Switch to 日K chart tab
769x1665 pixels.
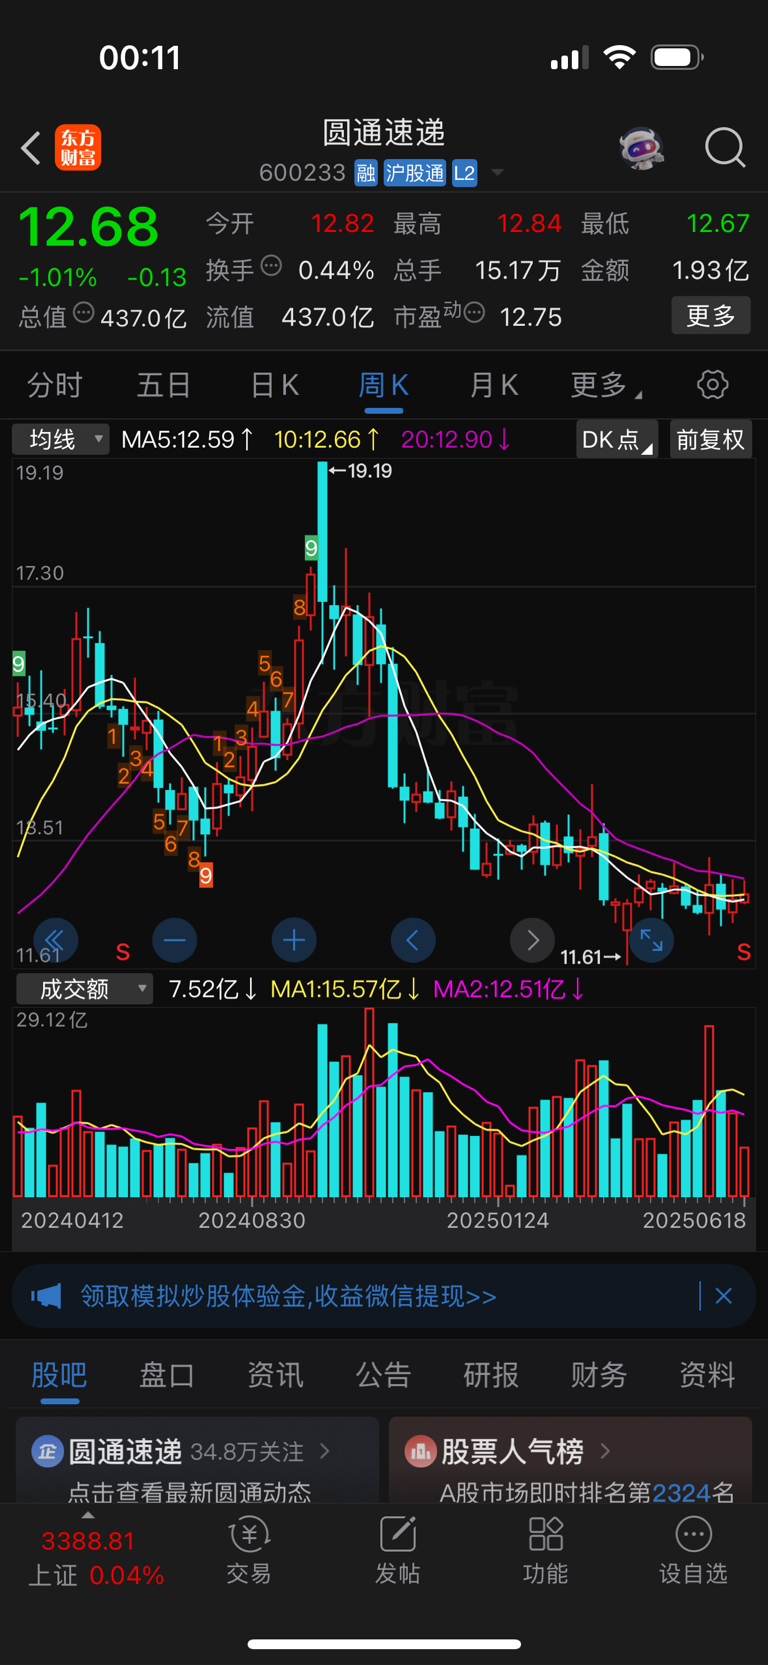point(274,385)
